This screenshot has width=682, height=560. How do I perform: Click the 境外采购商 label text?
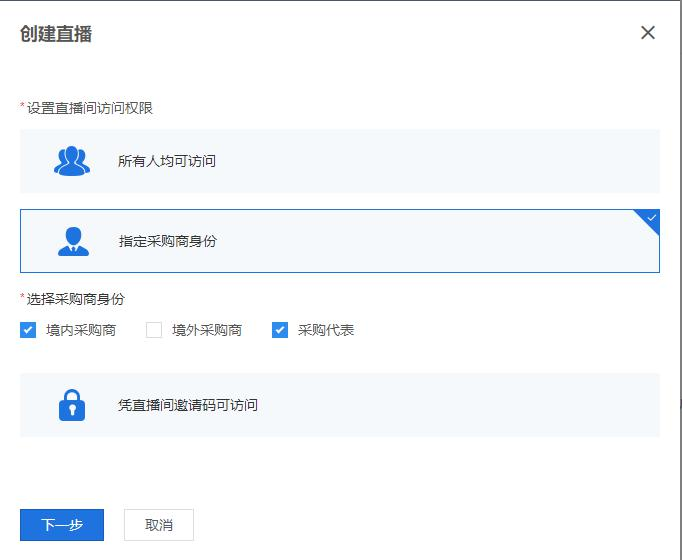[x=206, y=330]
